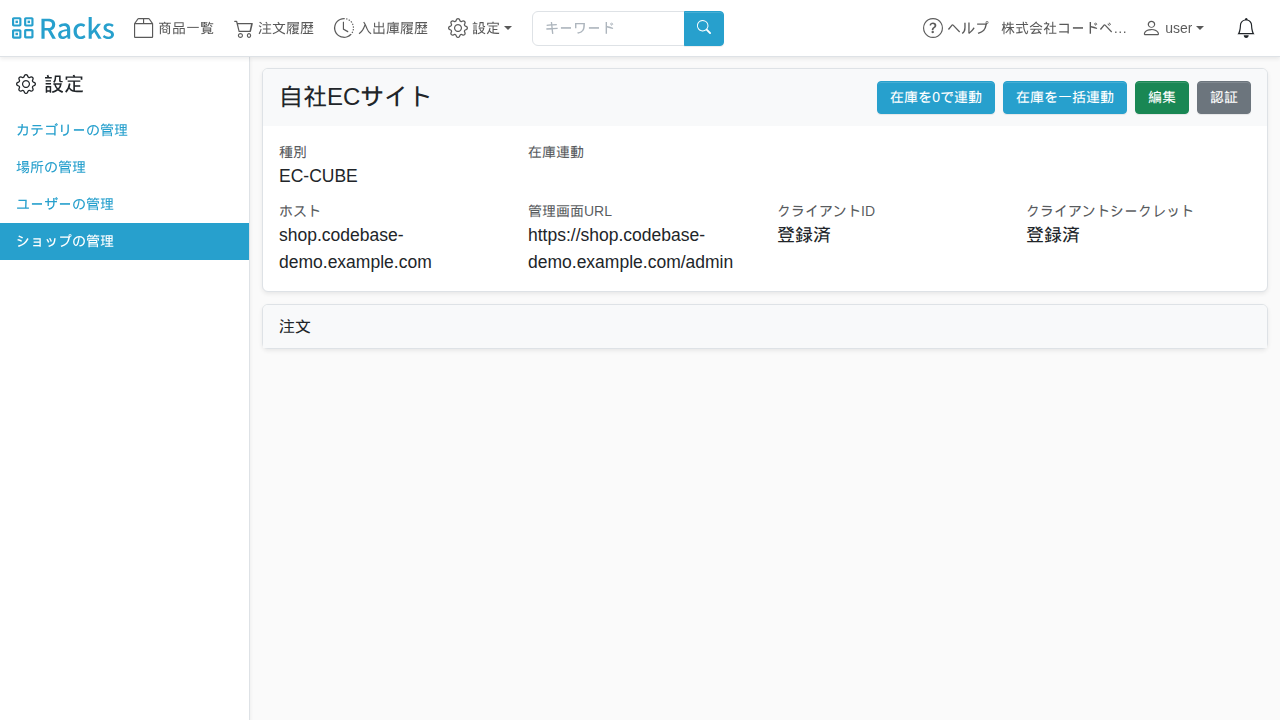Select ユーザーの管理 in sidebar

[65, 204]
